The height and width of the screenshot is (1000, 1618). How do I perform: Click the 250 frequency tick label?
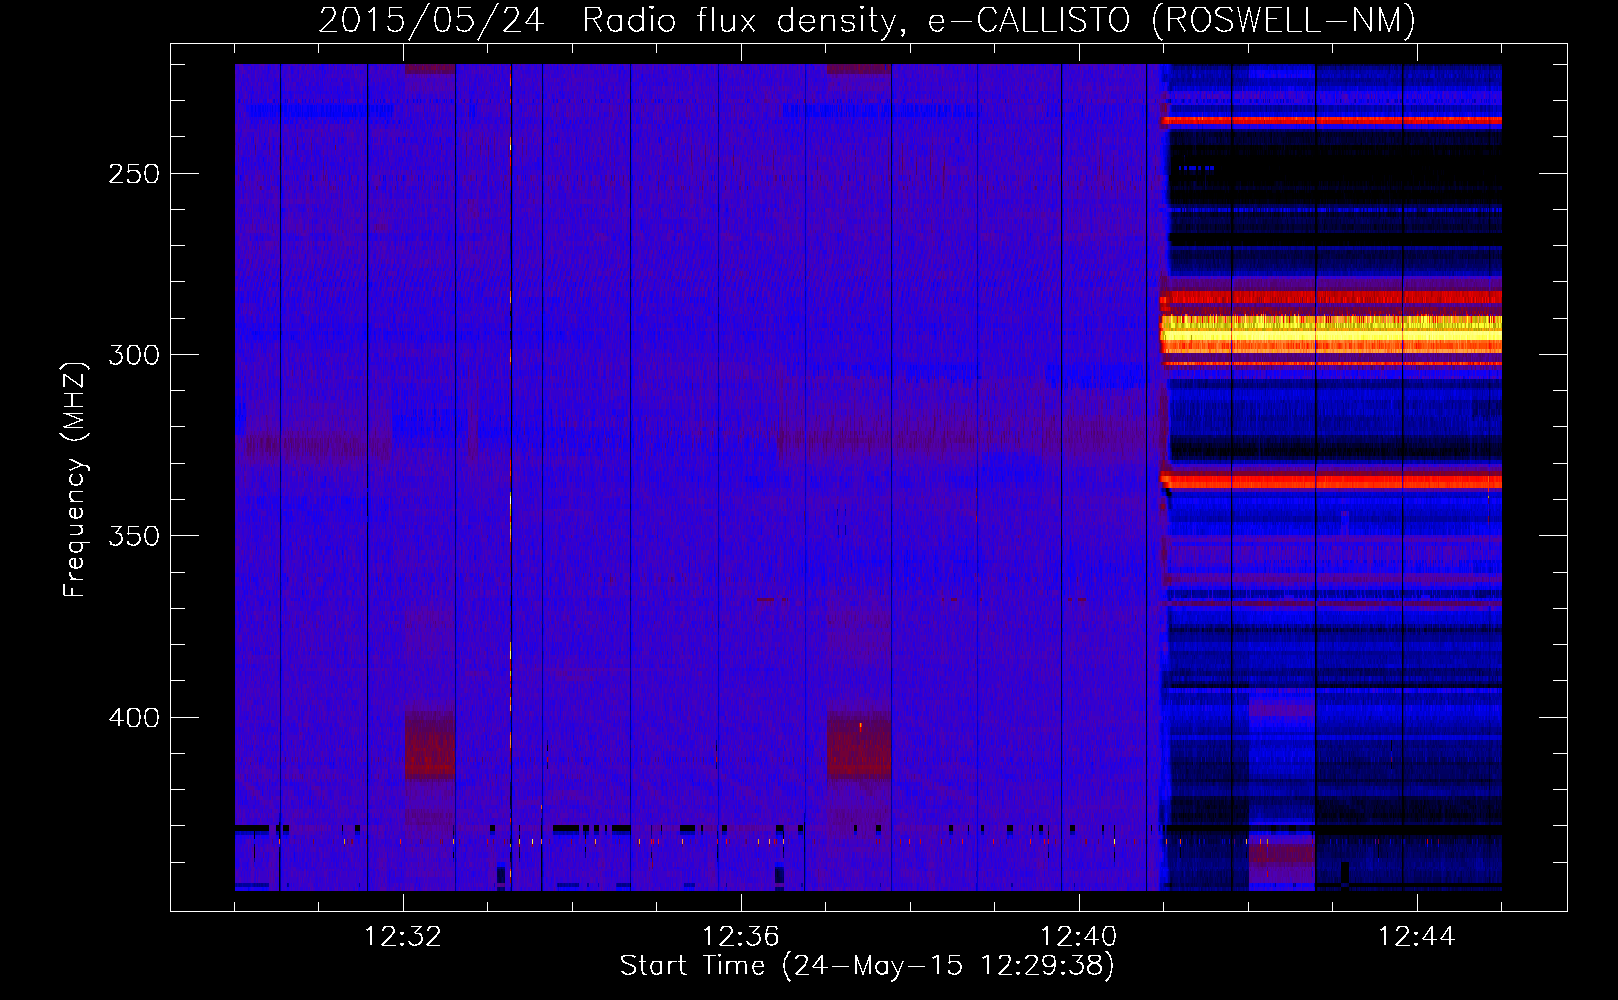[134, 174]
